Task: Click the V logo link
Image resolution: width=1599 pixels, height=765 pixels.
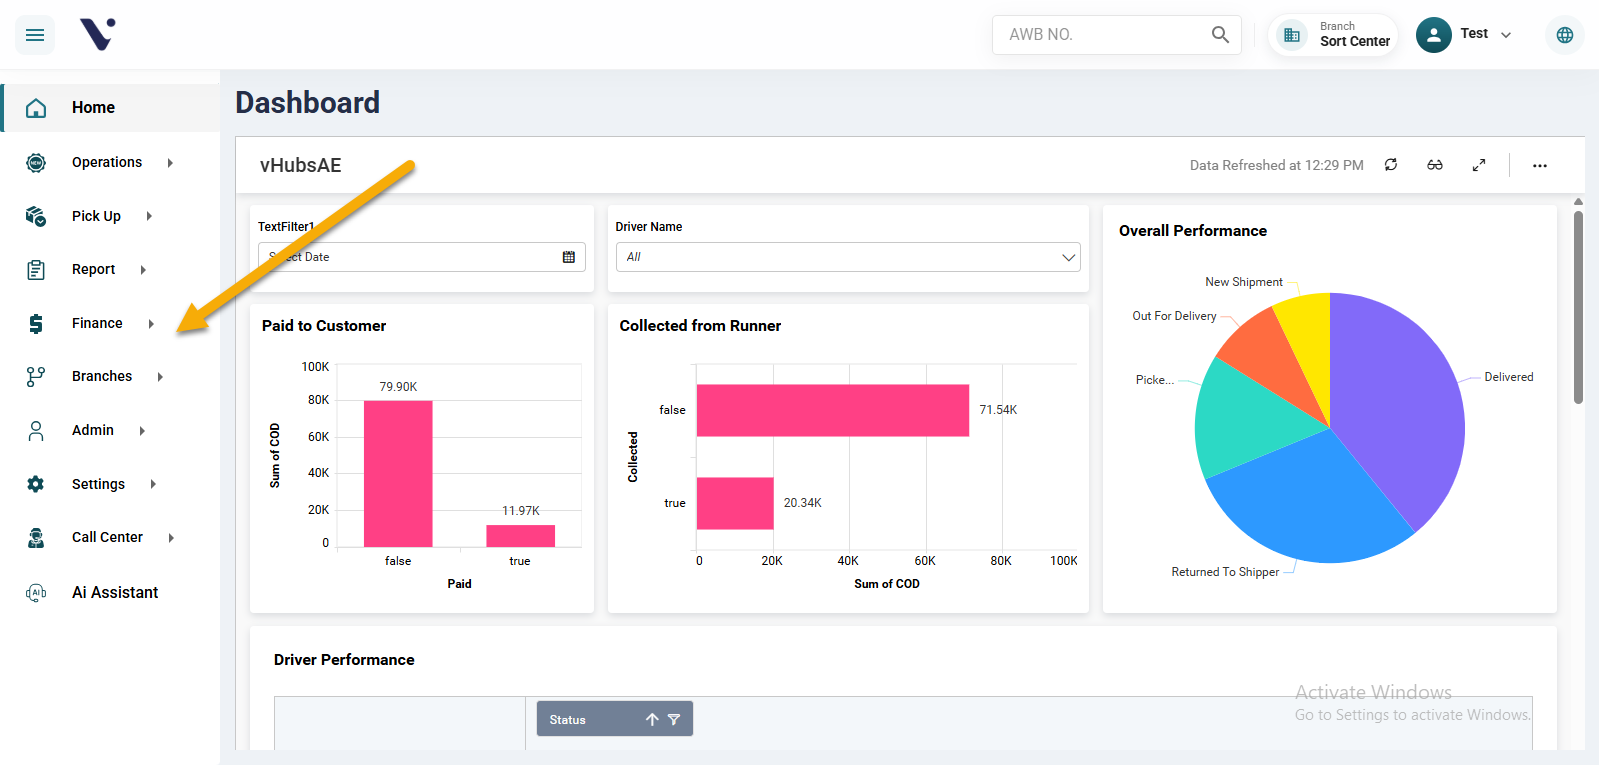Action: (97, 35)
